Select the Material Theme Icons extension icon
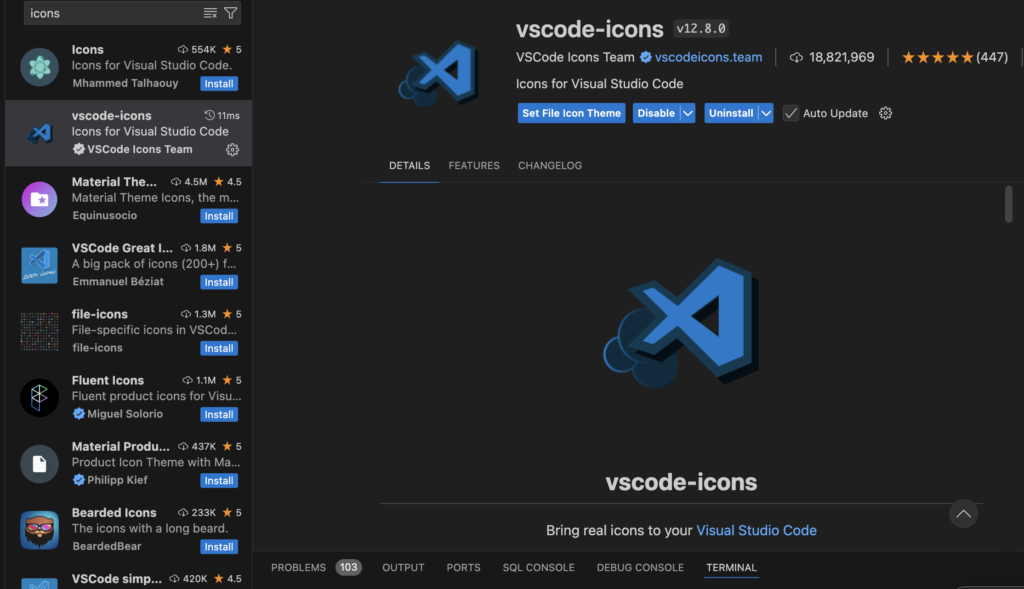Viewport: 1024px width, 589px height. [x=40, y=199]
